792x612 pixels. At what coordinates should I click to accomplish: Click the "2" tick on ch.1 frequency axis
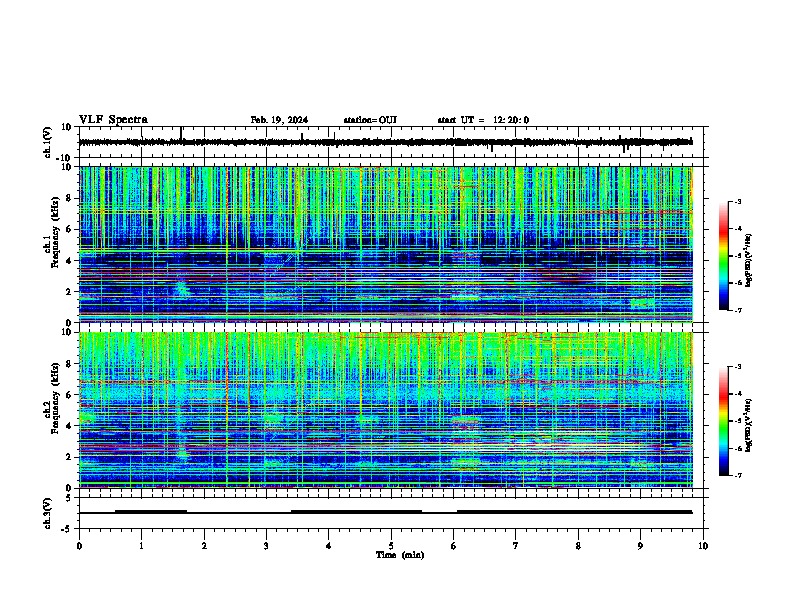[x=70, y=291]
